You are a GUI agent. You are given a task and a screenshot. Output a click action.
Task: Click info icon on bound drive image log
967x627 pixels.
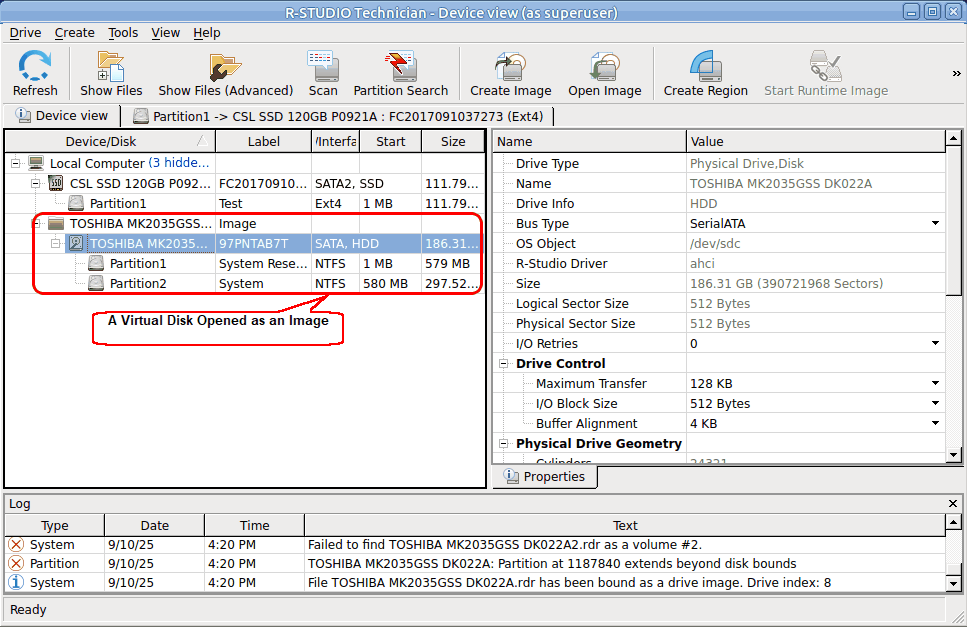[x=16, y=583]
